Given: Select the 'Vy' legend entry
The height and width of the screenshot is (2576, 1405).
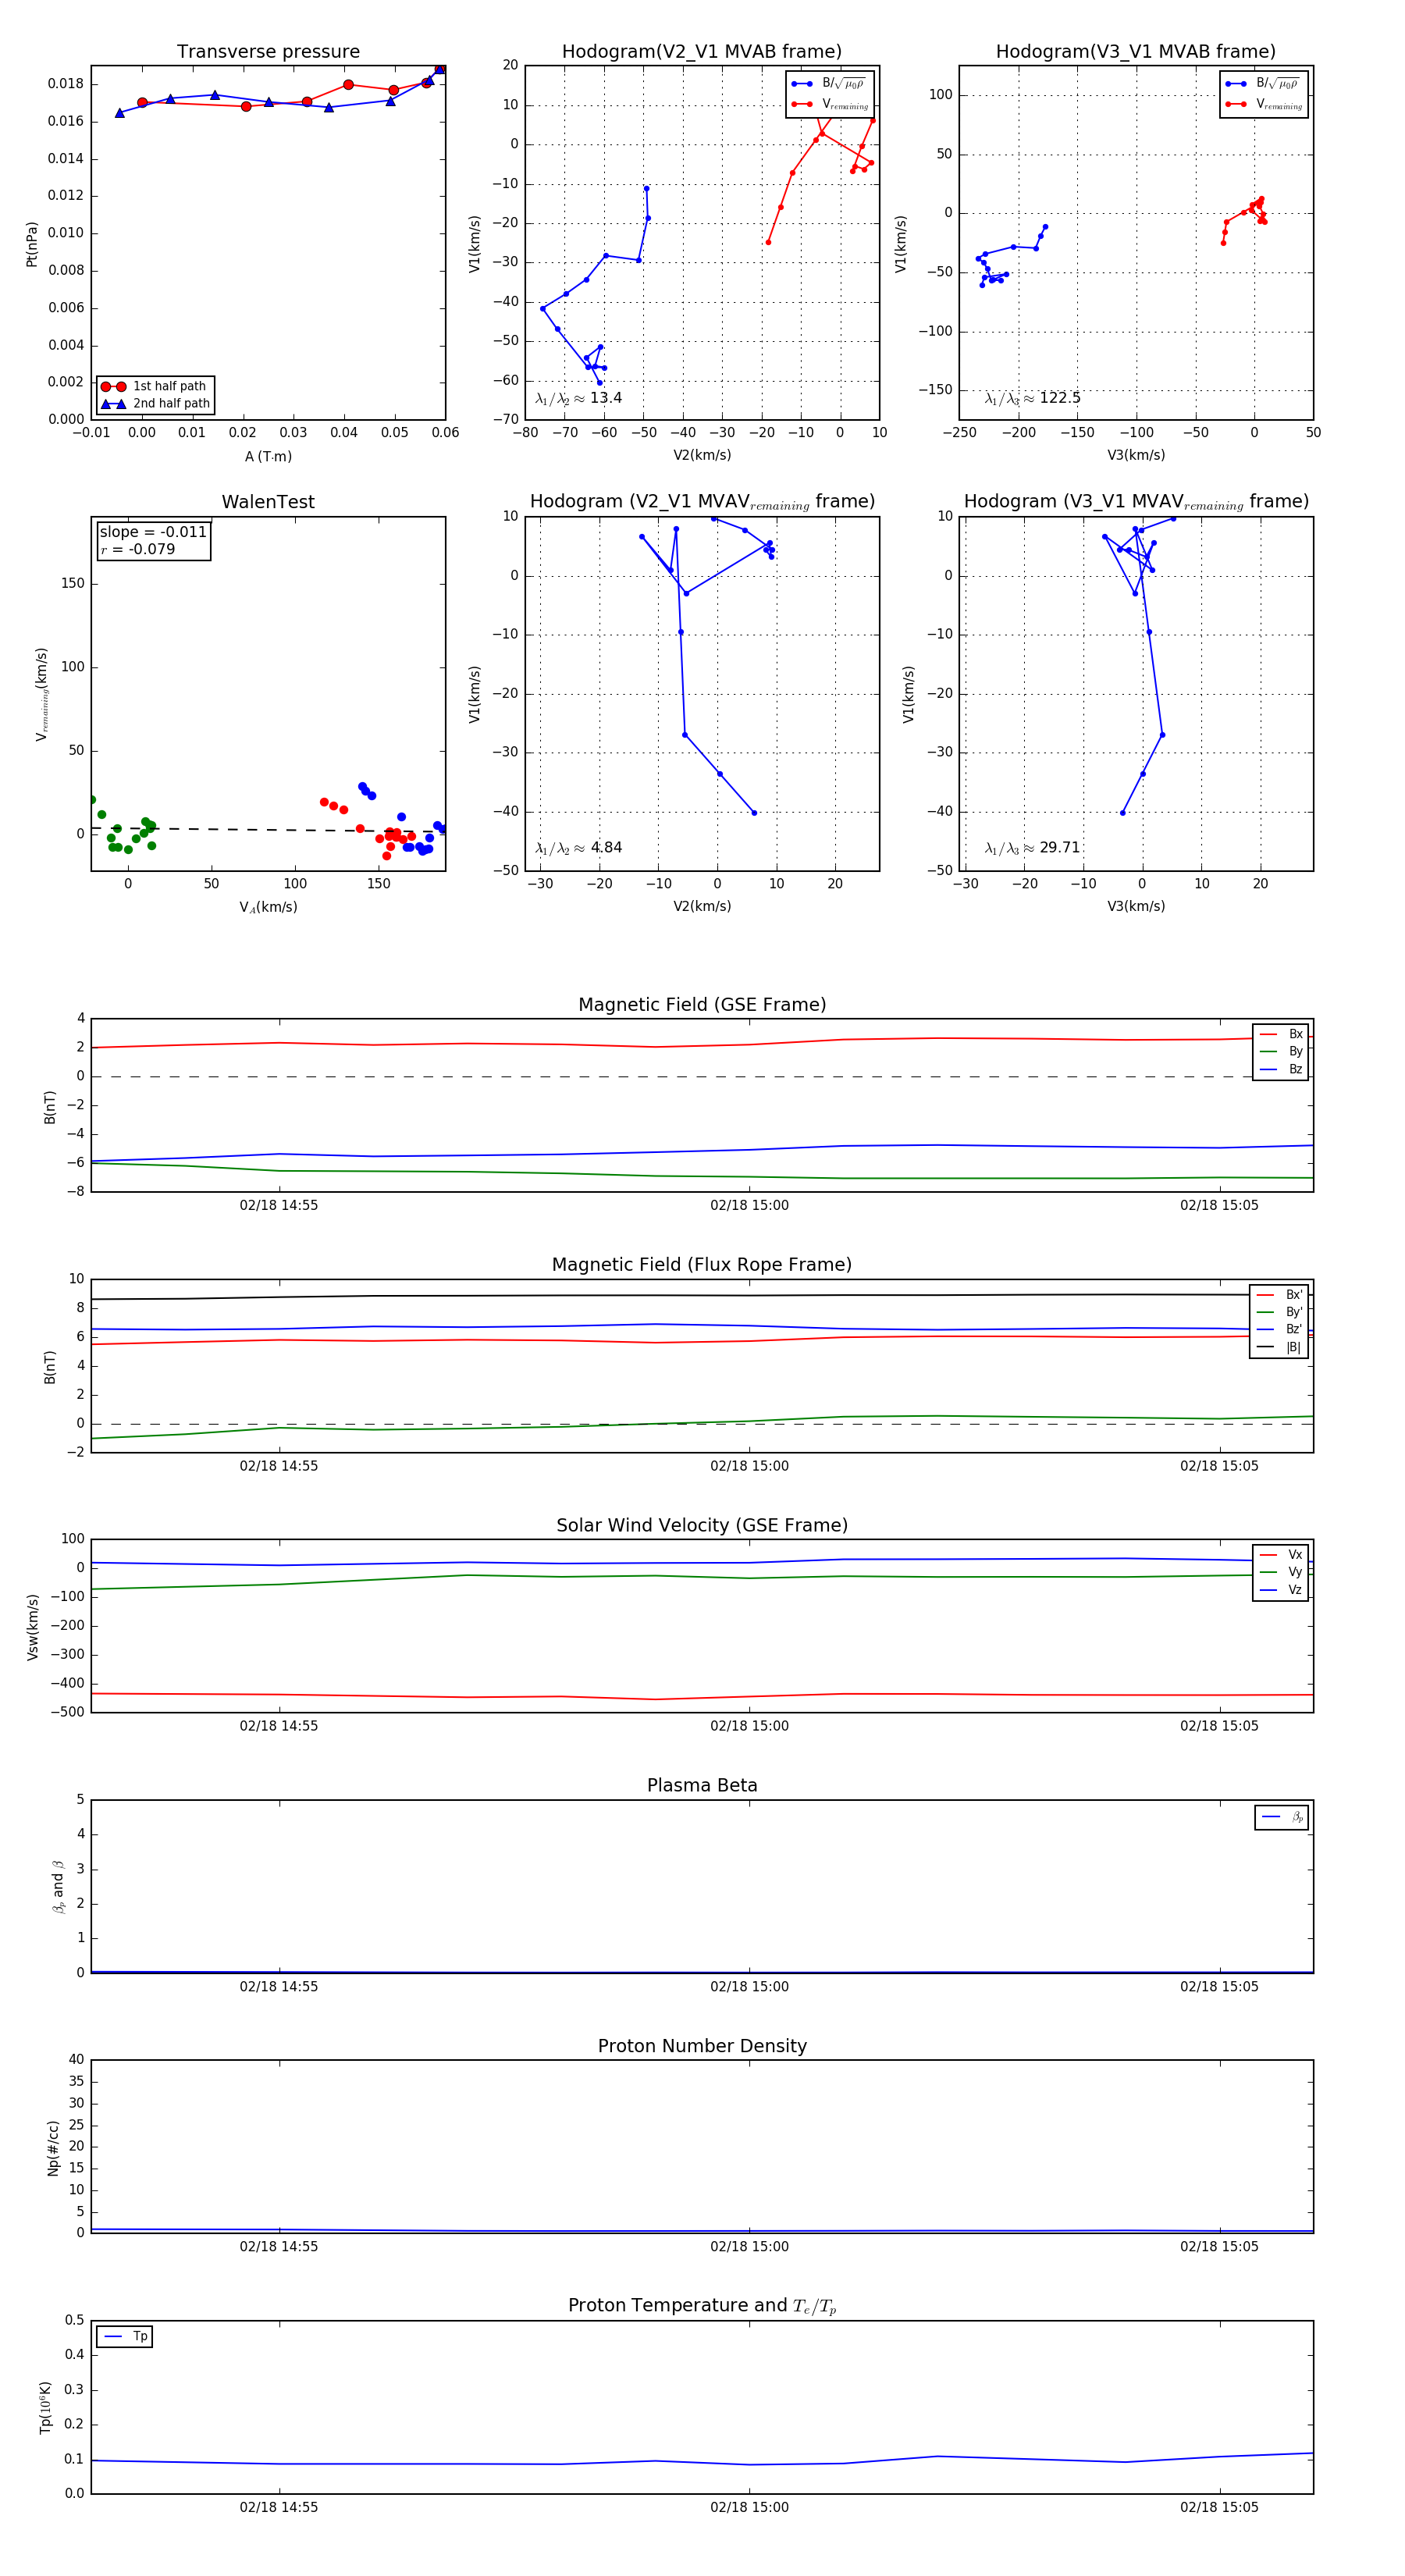Looking at the screenshot, I should tap(1281, 1572).
